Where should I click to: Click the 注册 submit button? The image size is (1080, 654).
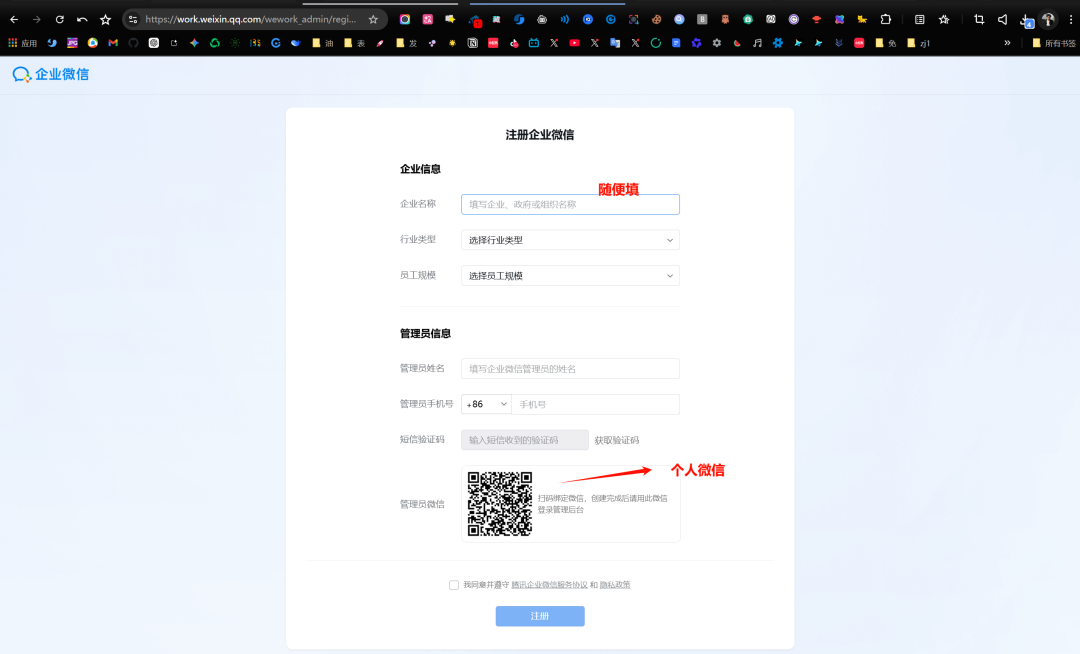click(x=540, y=616)
